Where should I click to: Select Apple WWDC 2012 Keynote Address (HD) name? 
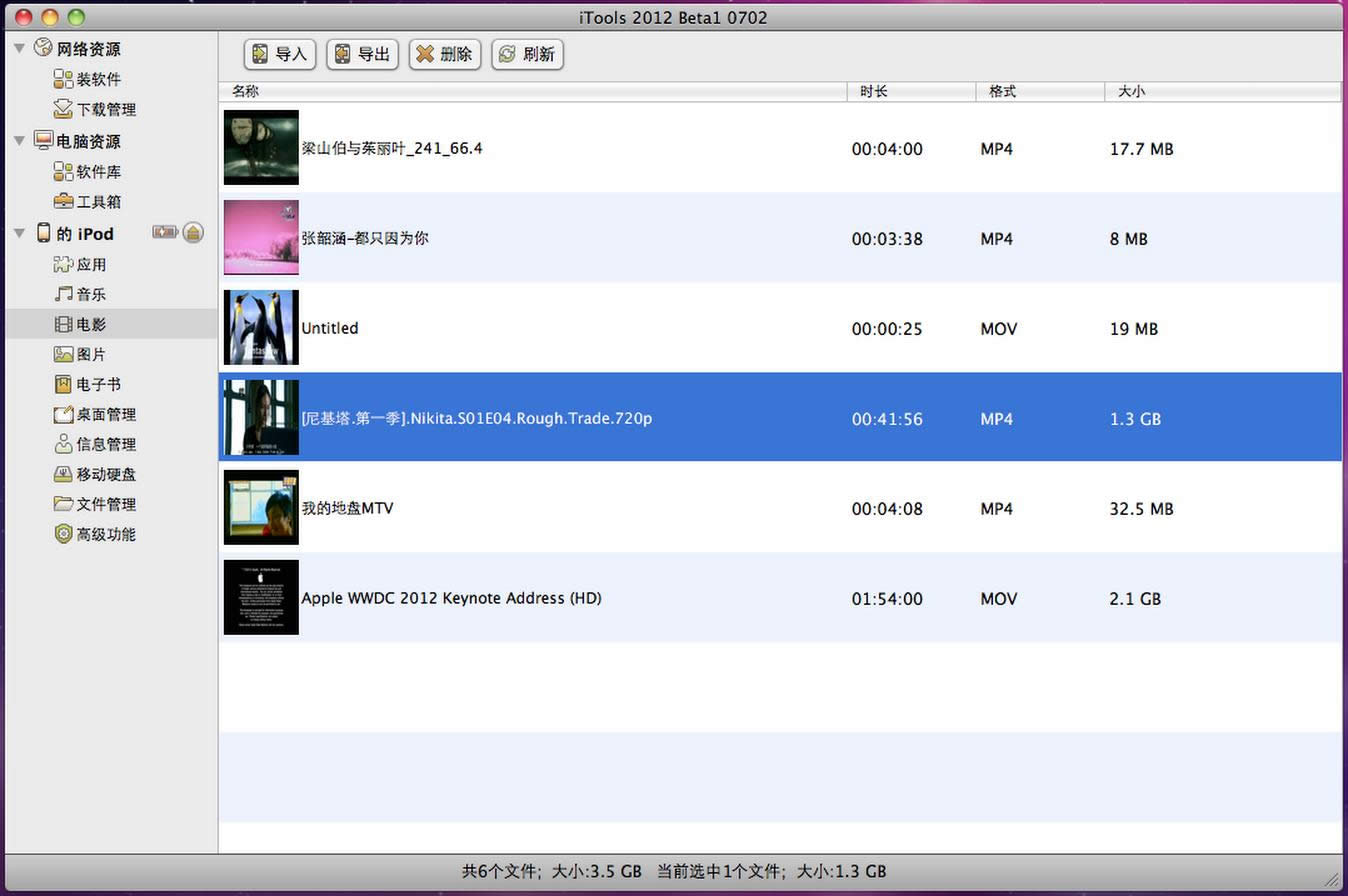(451, 598)
